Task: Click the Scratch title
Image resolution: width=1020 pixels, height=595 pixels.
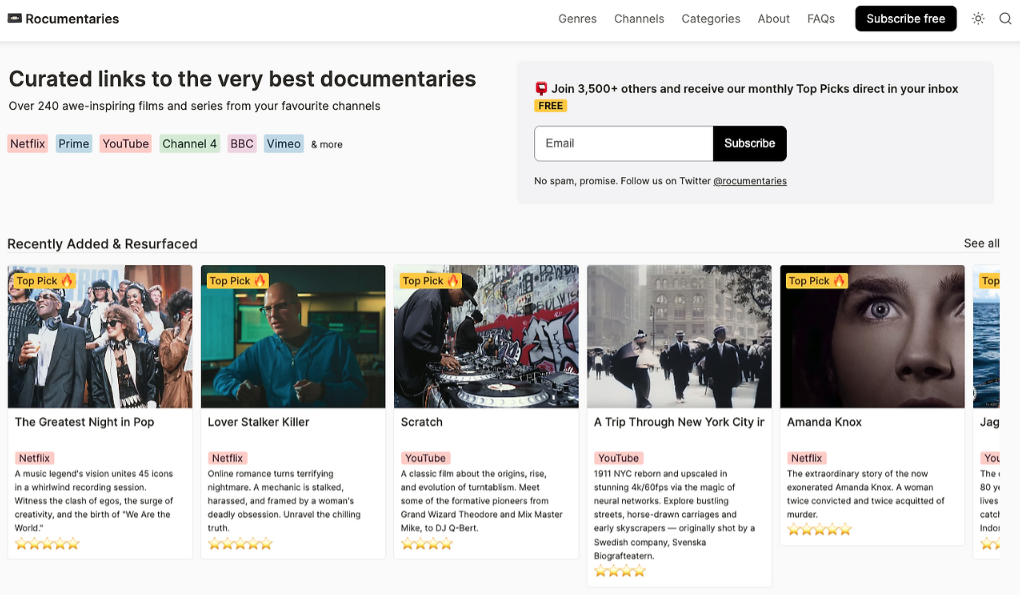Action: pos(422,422)
